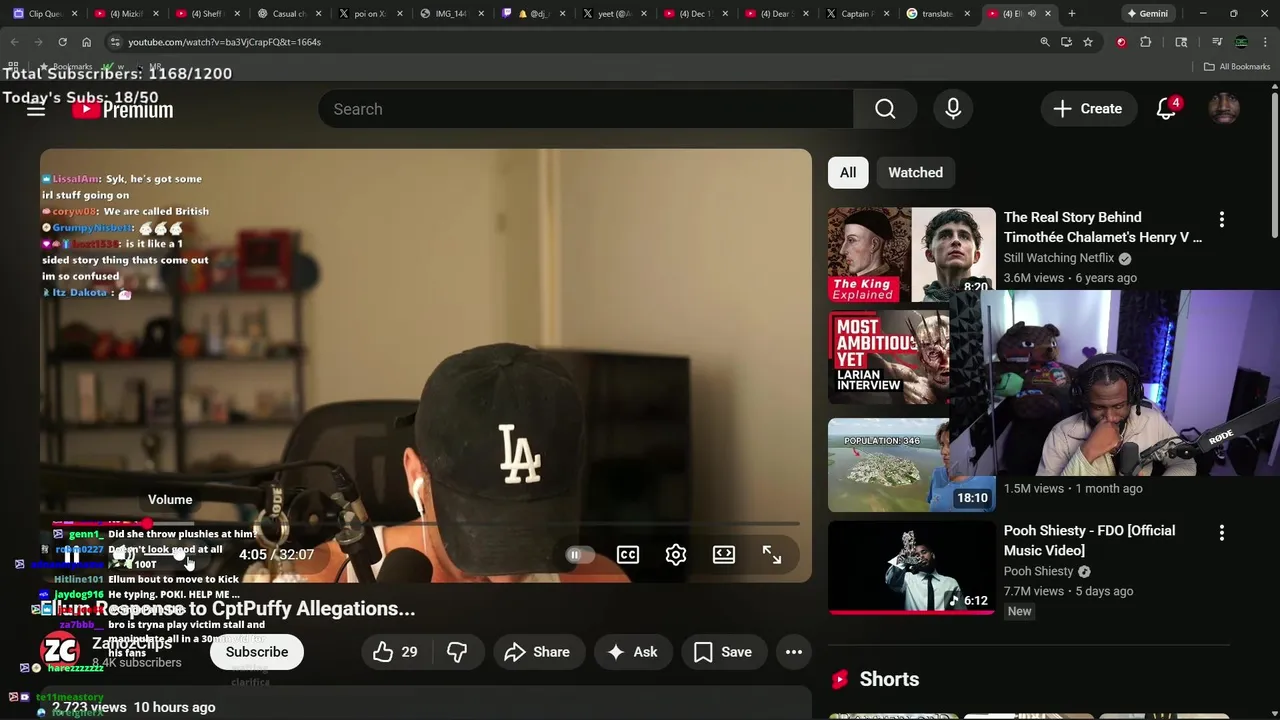The width and height of the screenshot is (1280, 720).
Task: Pause the video with pause button
Action: click(x=71, y=555)
